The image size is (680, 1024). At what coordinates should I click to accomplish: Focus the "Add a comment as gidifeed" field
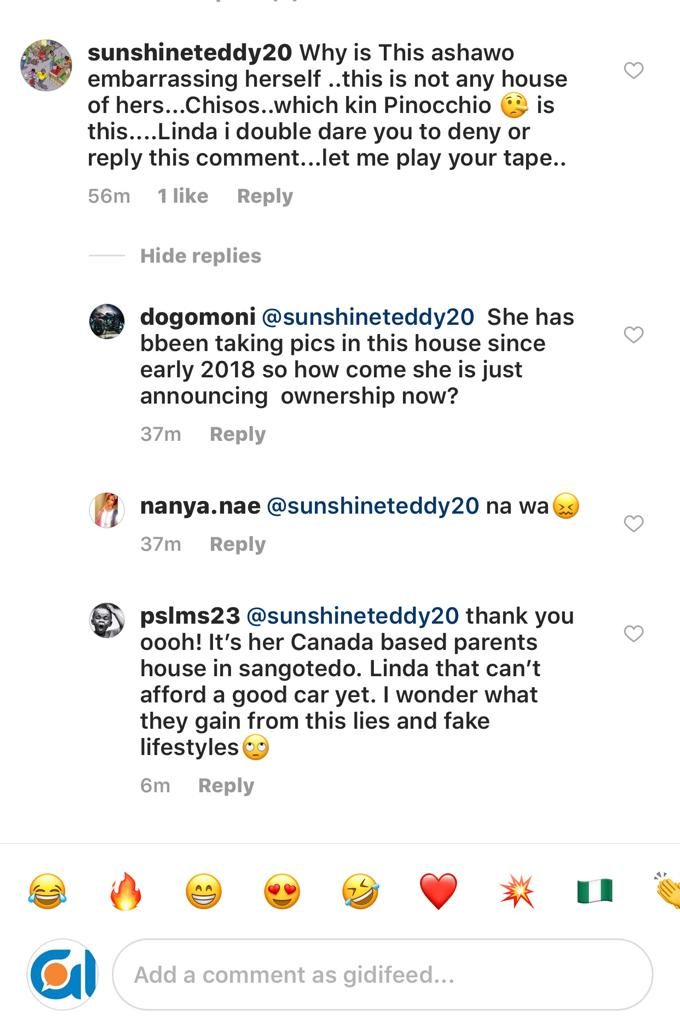click(382, 974)
